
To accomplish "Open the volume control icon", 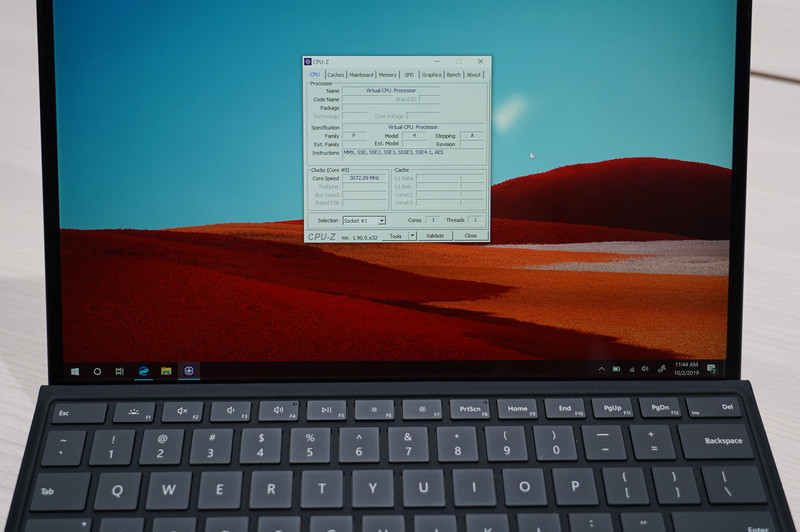I will [645, 368].
